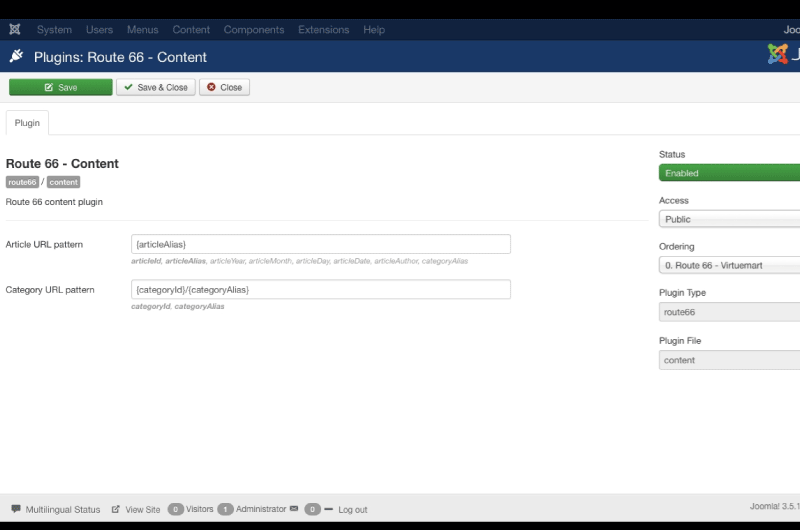Click the View Site external link icon
Viewport: 800px width, 530px height.
(116, 509)
